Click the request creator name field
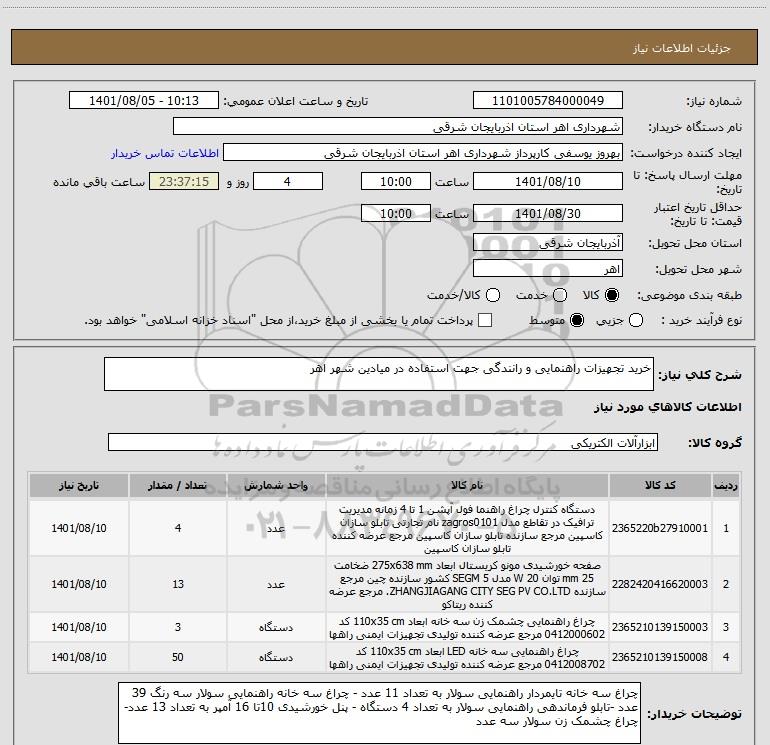770x745 pixels. pyautogui.click(x=423, y=153)
